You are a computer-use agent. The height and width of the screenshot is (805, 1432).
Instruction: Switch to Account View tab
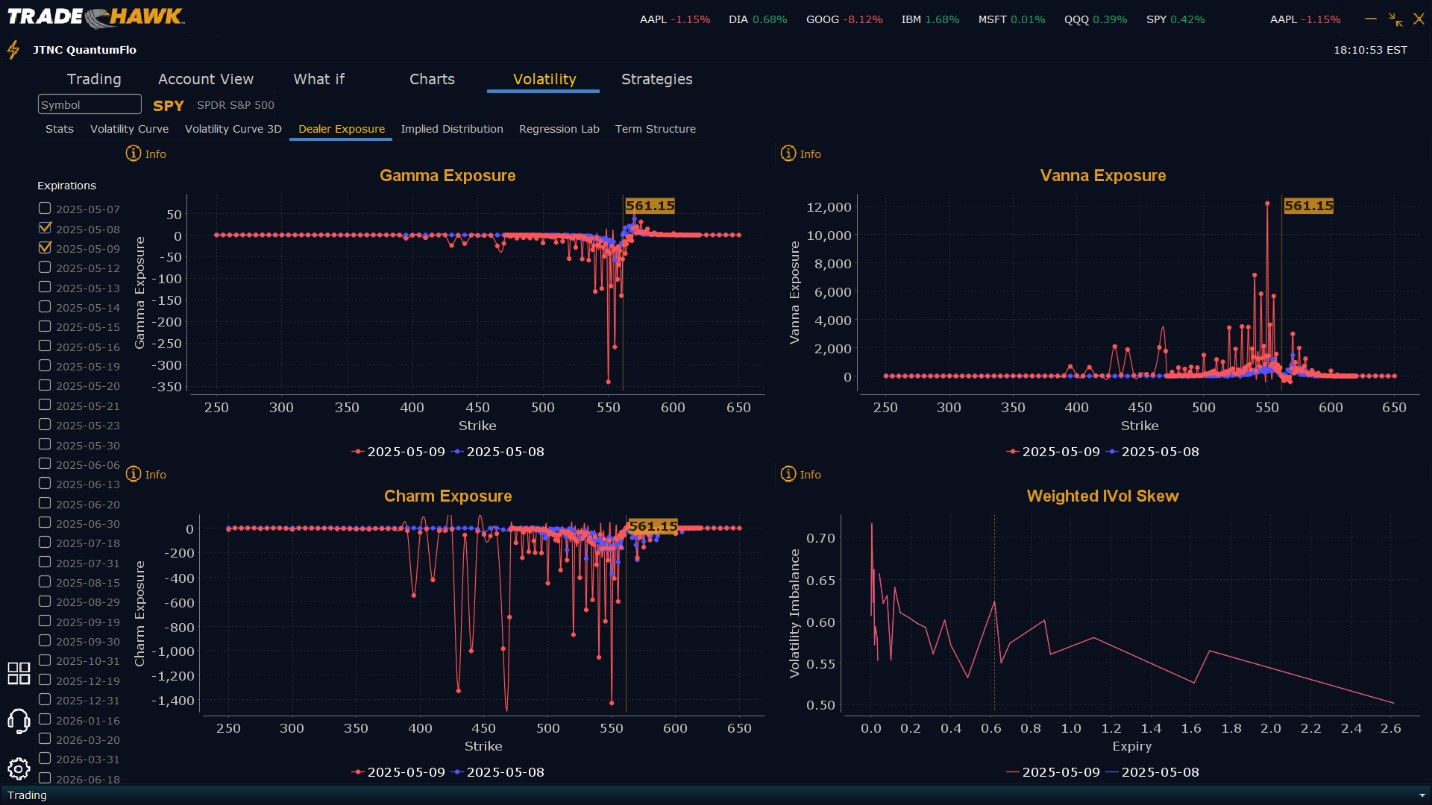click(x=206, y=79)
